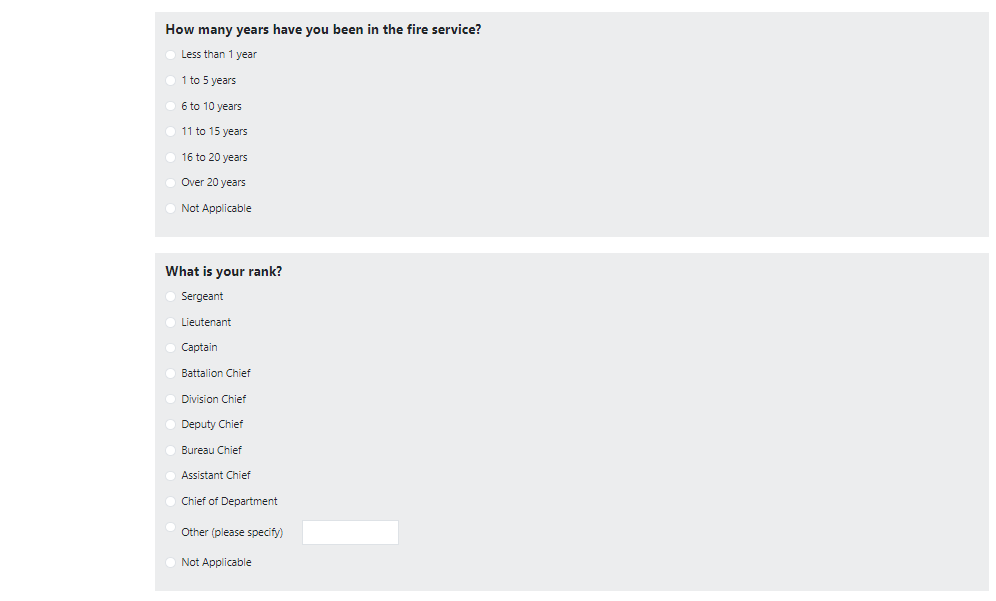Choose the "1 to 5 years" option
The image size is (996, 601).
click(171, 80)
